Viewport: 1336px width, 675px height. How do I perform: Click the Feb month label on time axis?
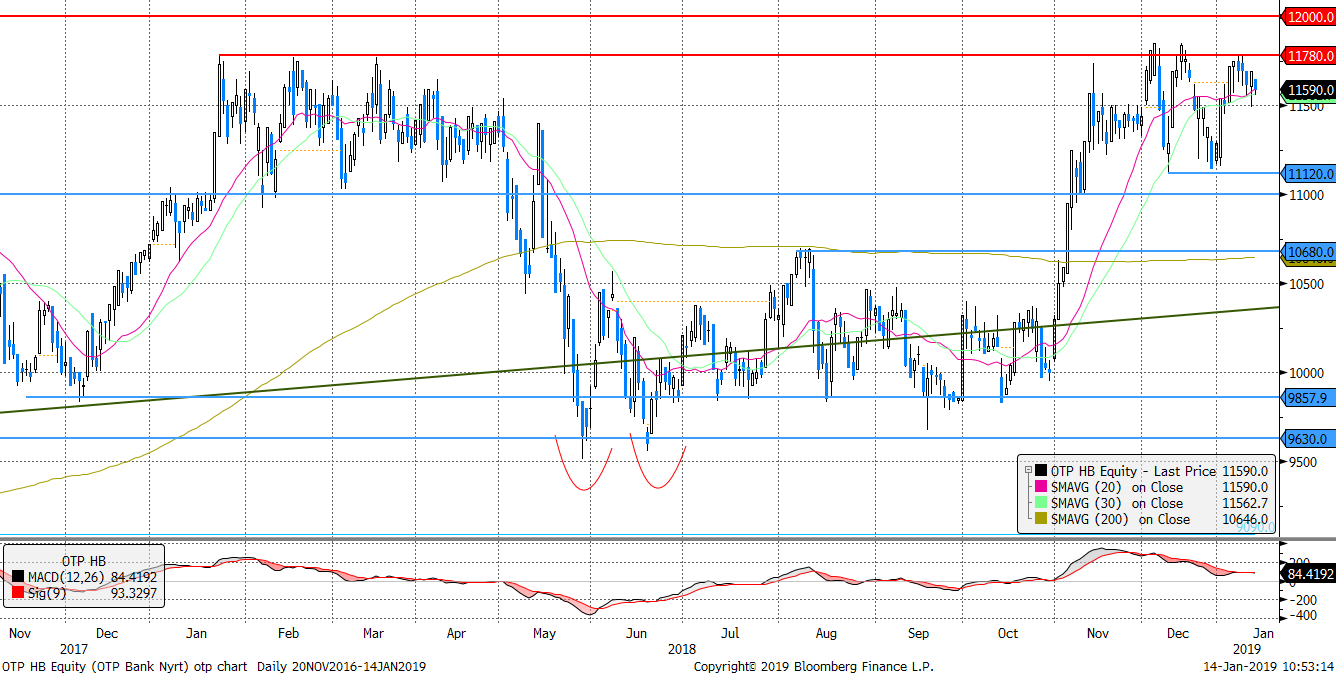coord(289,633)
